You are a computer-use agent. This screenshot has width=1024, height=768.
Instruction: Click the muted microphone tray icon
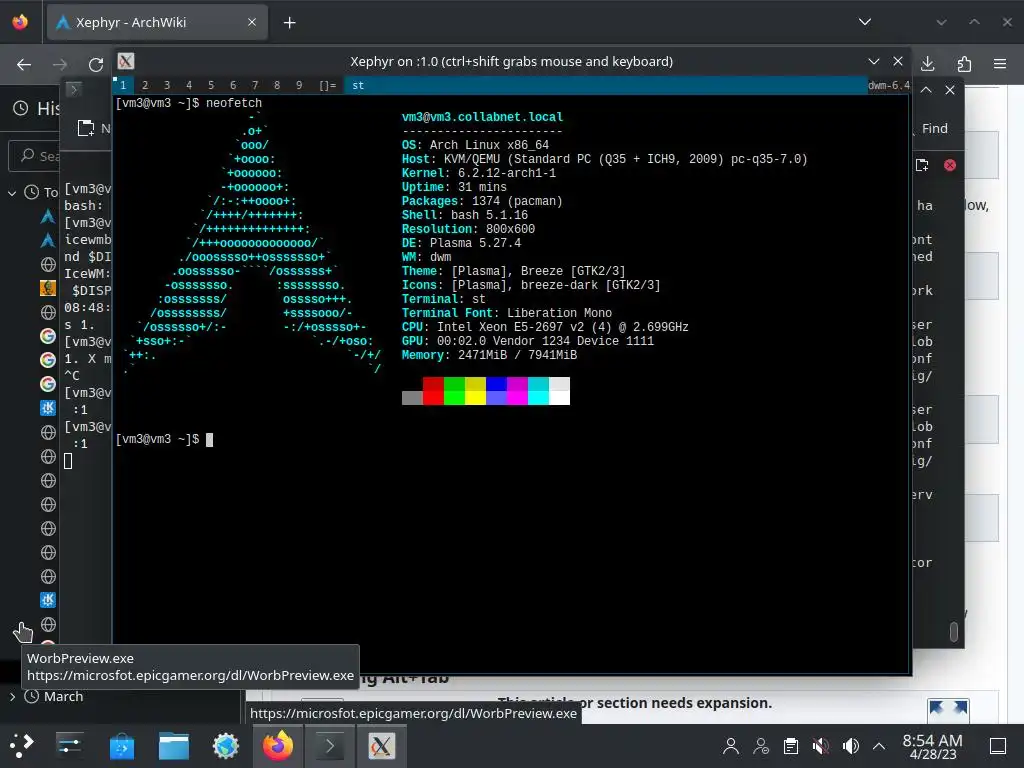pos(821,746)
